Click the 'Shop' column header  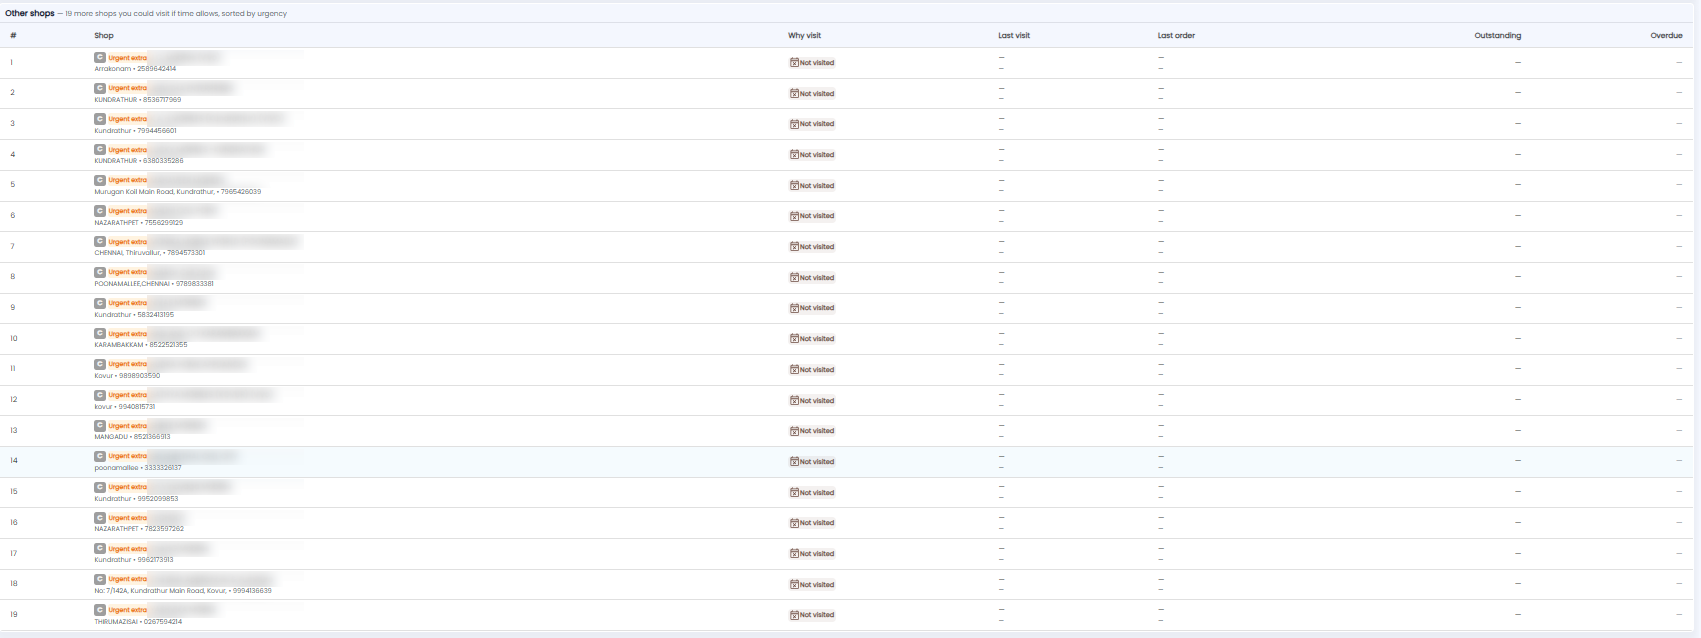pos(104,35)
